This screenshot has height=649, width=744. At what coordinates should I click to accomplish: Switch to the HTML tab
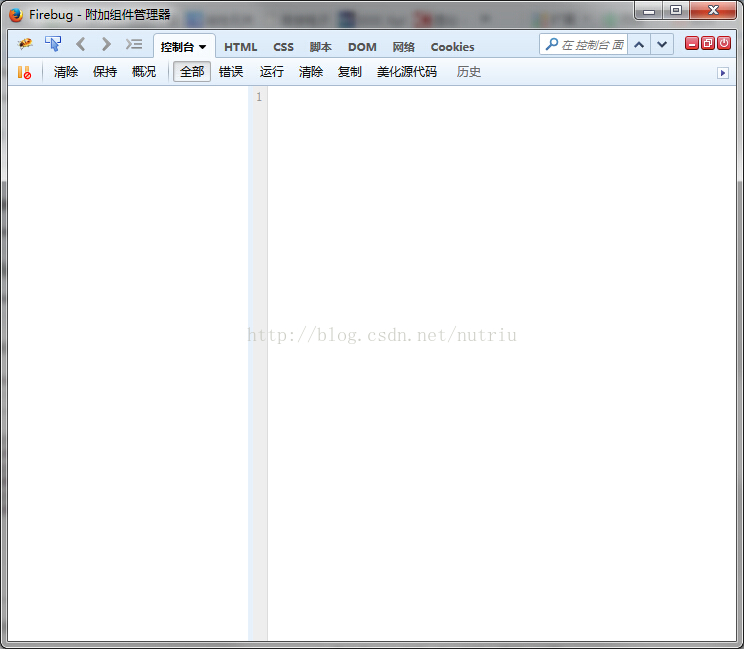pos(241,47)
